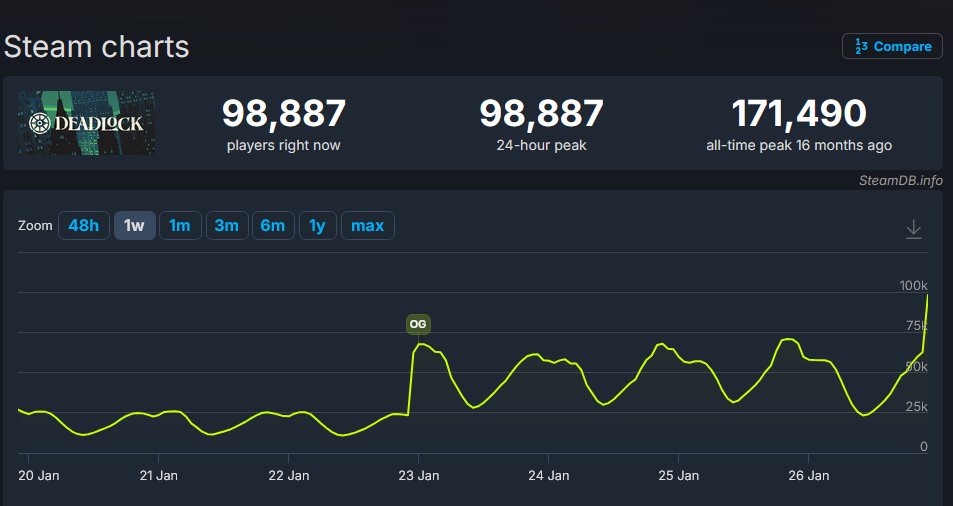This screenshot has height=506, width=953.
Task: Click the 22 Jan axis label
Action: tap(289, 475)
